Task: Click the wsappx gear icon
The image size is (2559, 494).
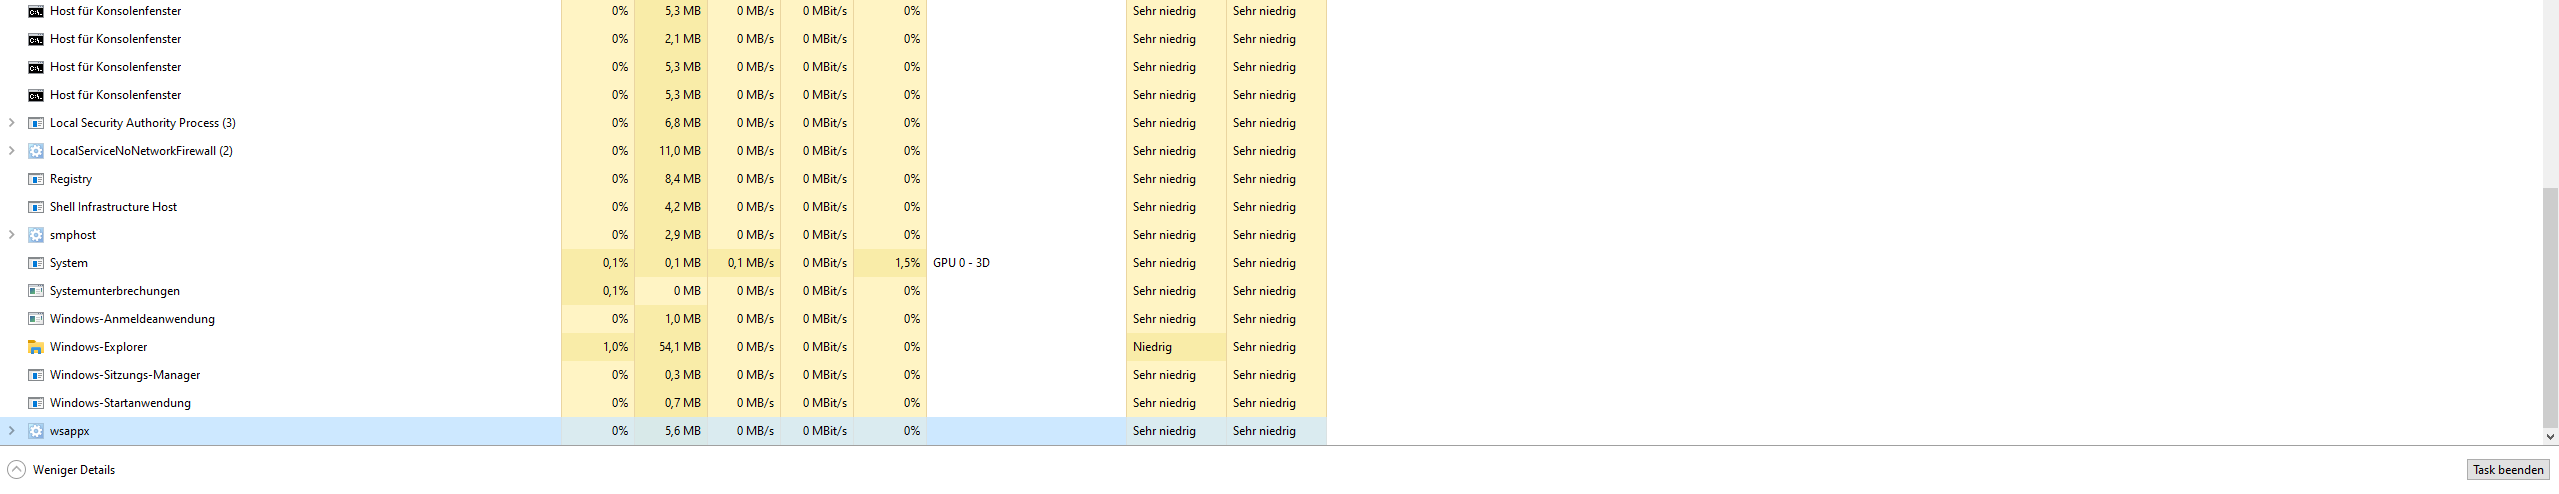Action: 36,431
